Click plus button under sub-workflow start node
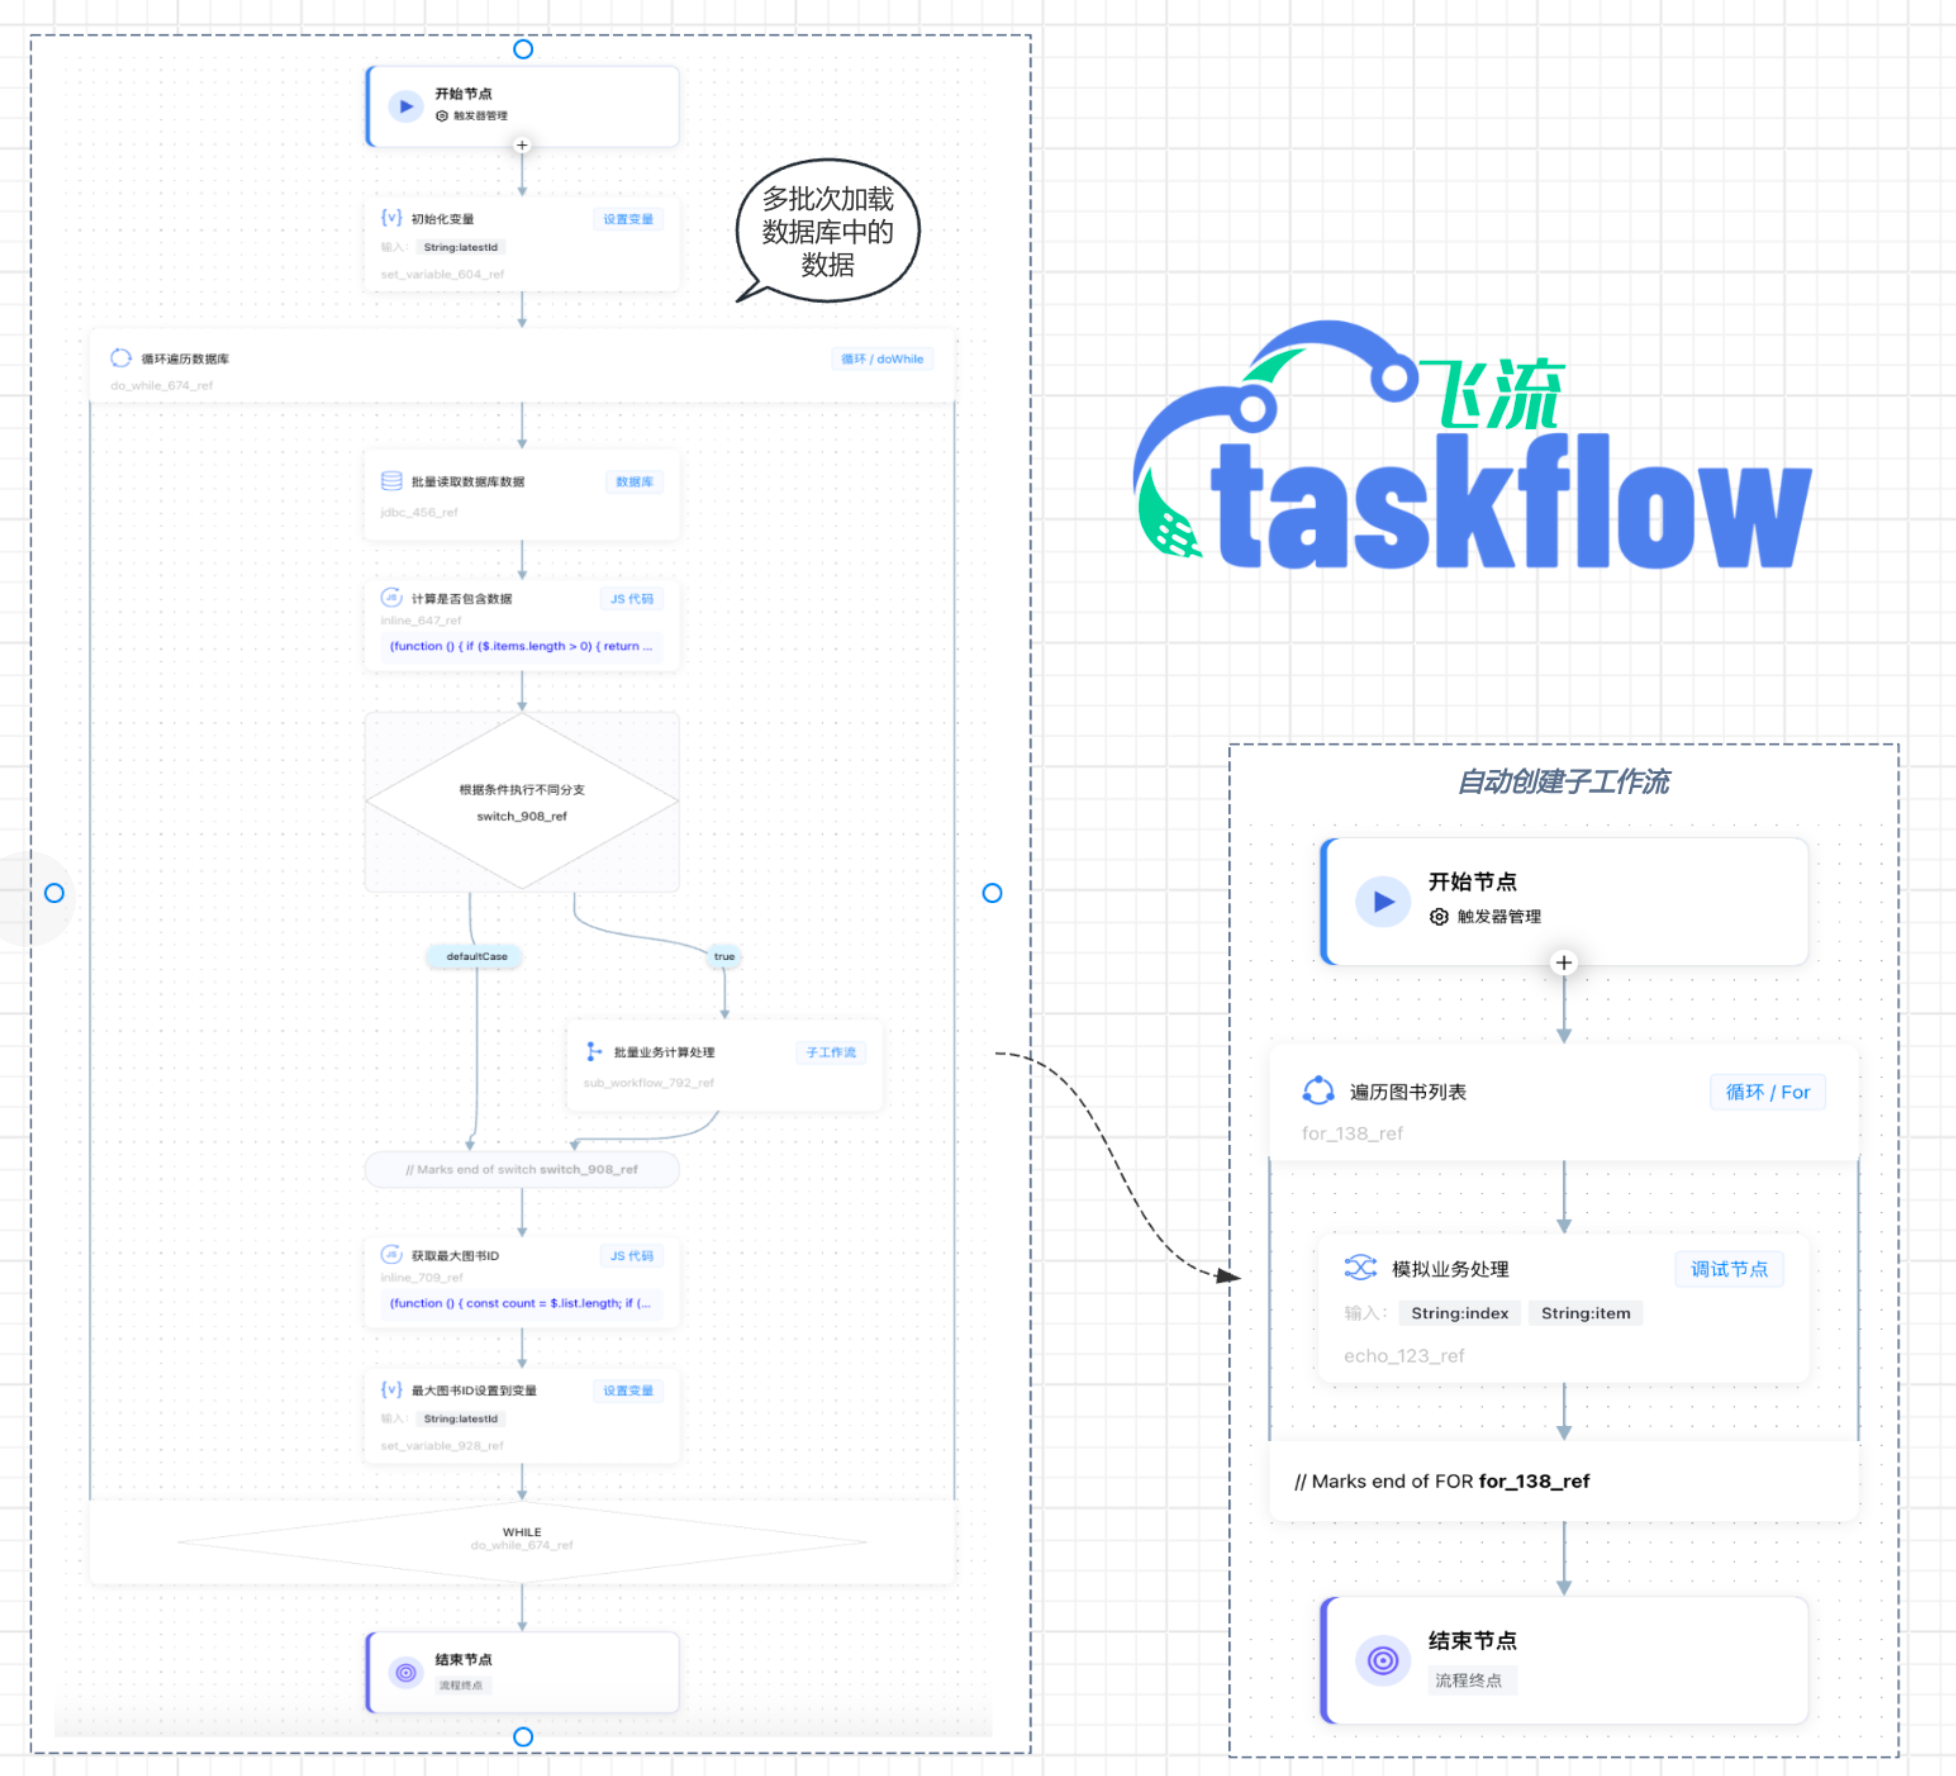1956x1776 pixels. [x=1564, y=962]
